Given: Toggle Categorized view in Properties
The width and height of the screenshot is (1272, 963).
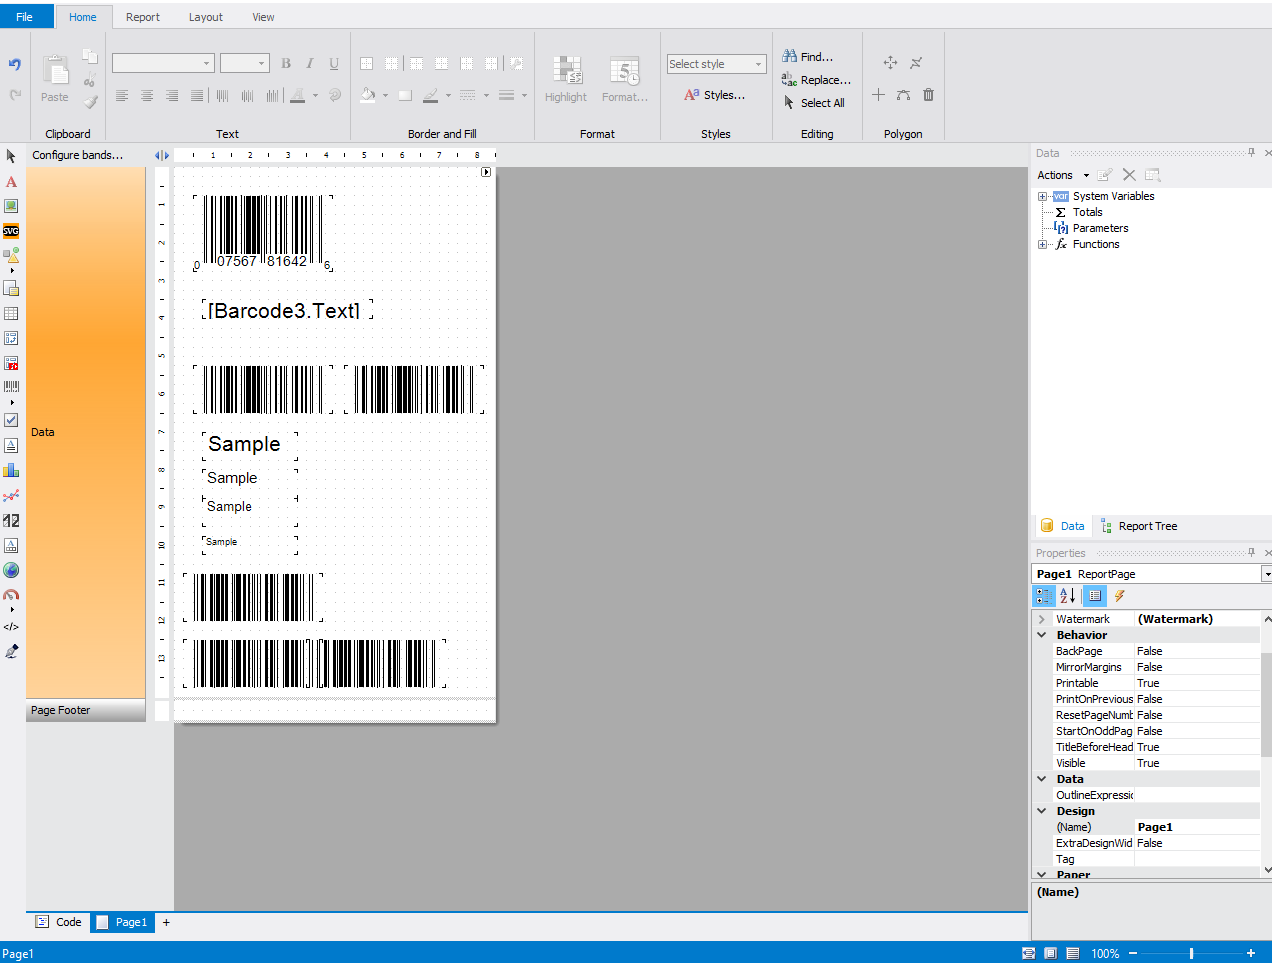Looking at the screenshot, I should pos(1043,596).
